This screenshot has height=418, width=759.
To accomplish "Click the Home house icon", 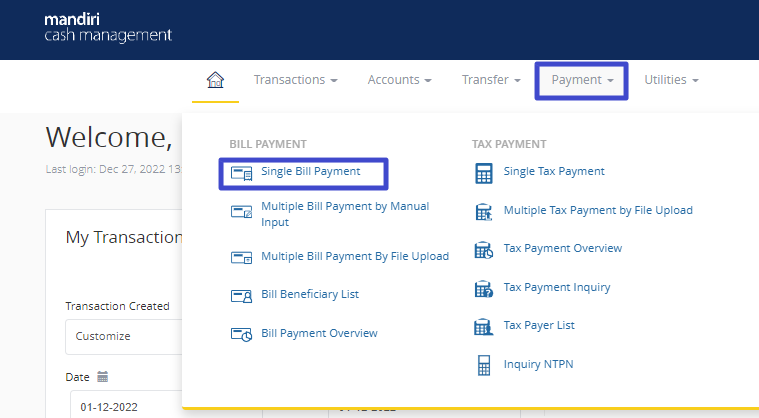I will click(x=215, y=80).
